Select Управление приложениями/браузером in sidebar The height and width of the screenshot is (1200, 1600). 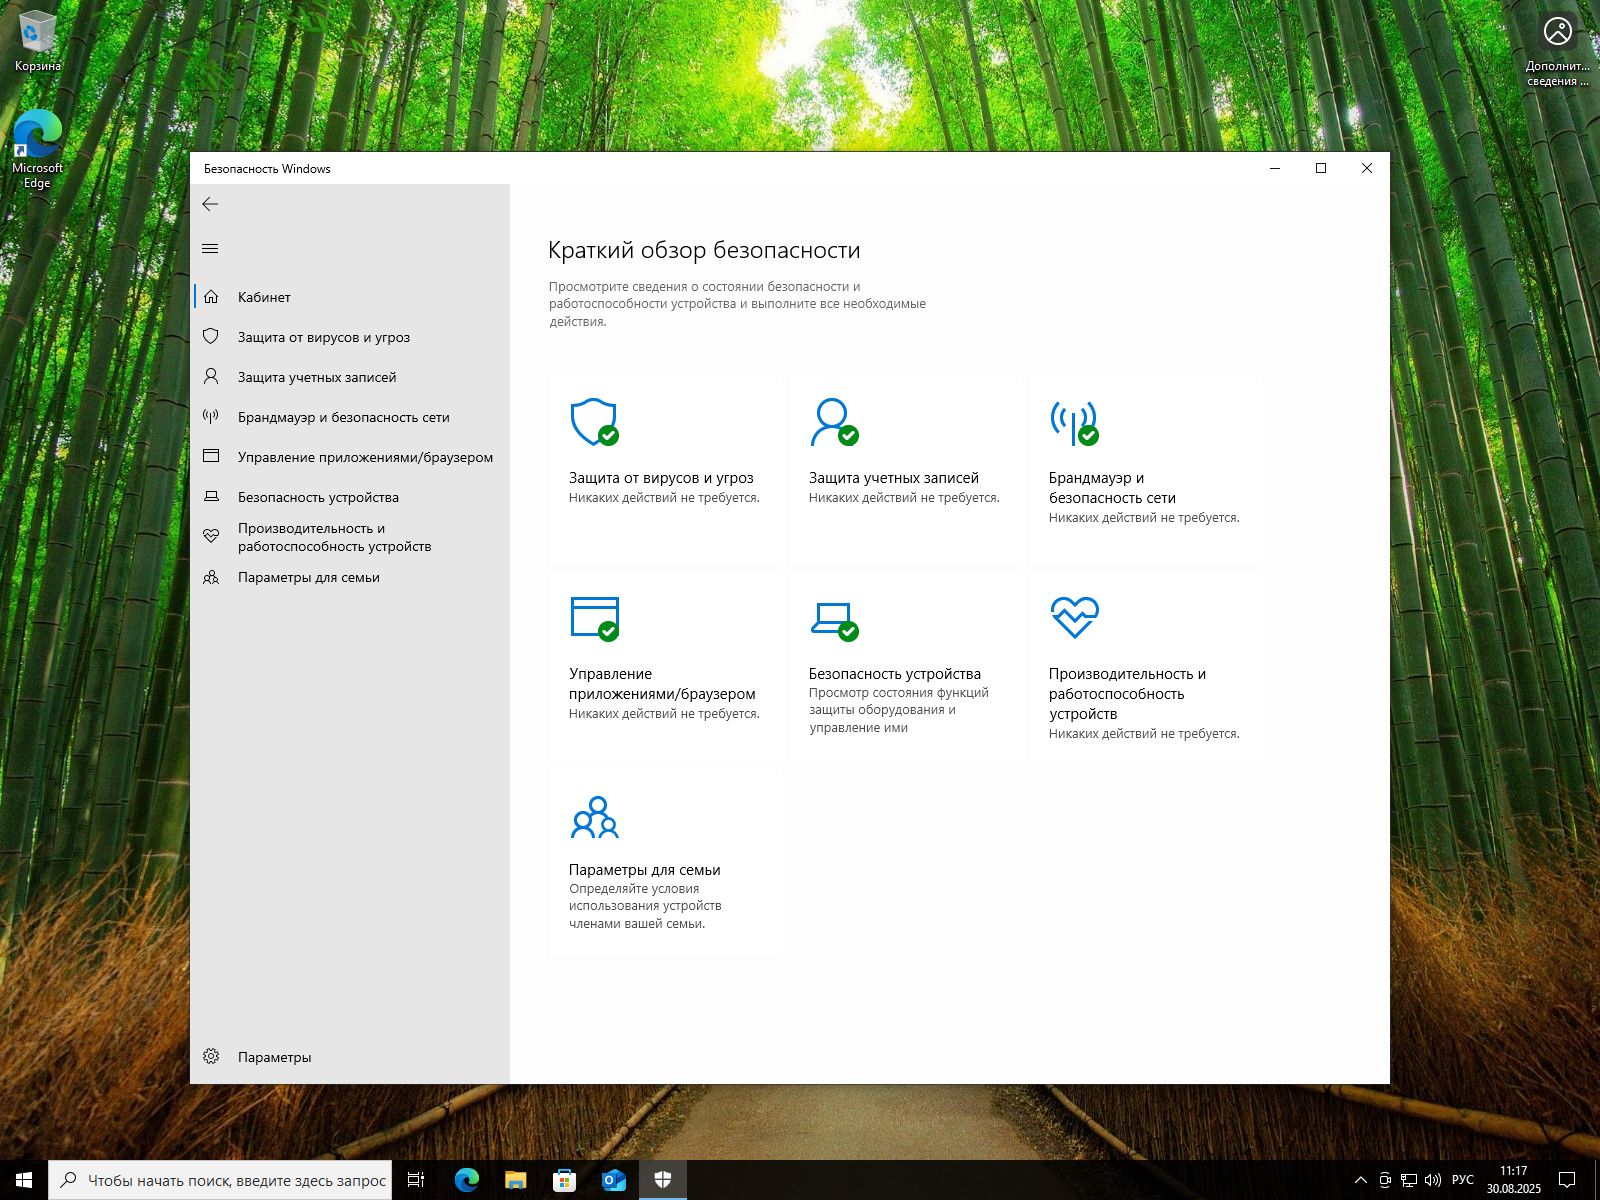tap(350, 457)
